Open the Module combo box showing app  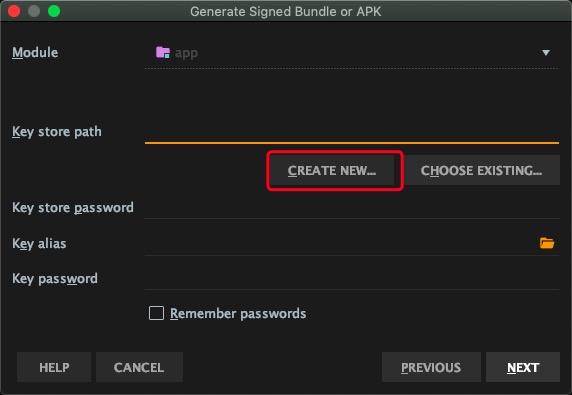click(x=352, y=53)
